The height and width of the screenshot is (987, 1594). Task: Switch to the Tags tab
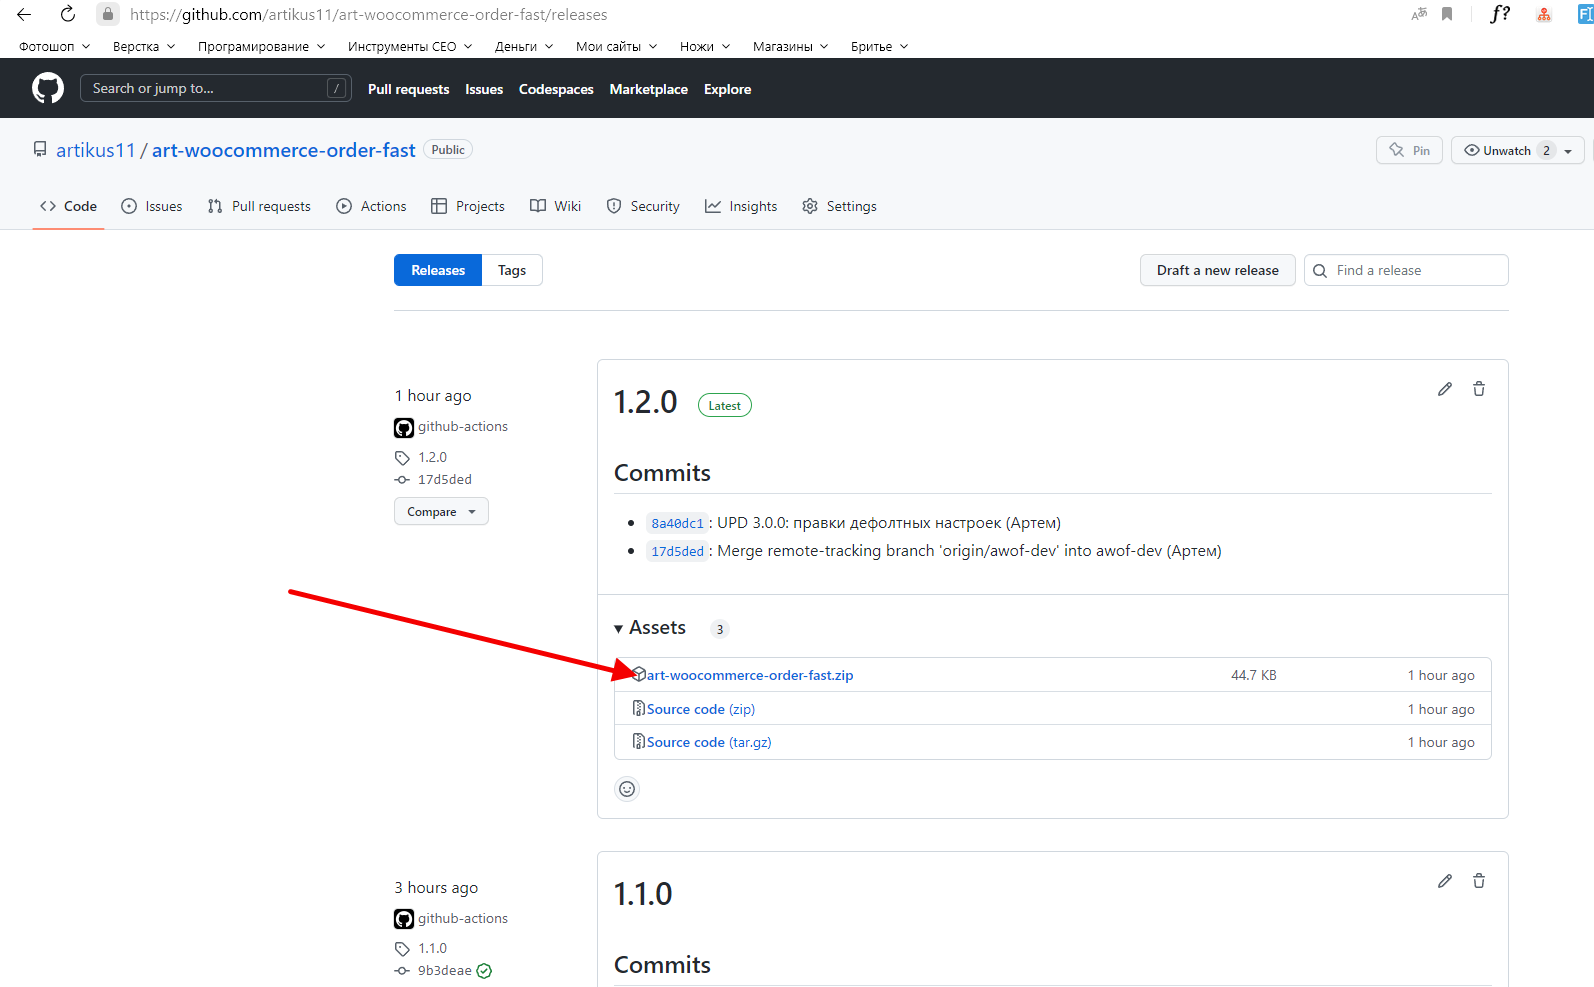[x=512, y=270]
